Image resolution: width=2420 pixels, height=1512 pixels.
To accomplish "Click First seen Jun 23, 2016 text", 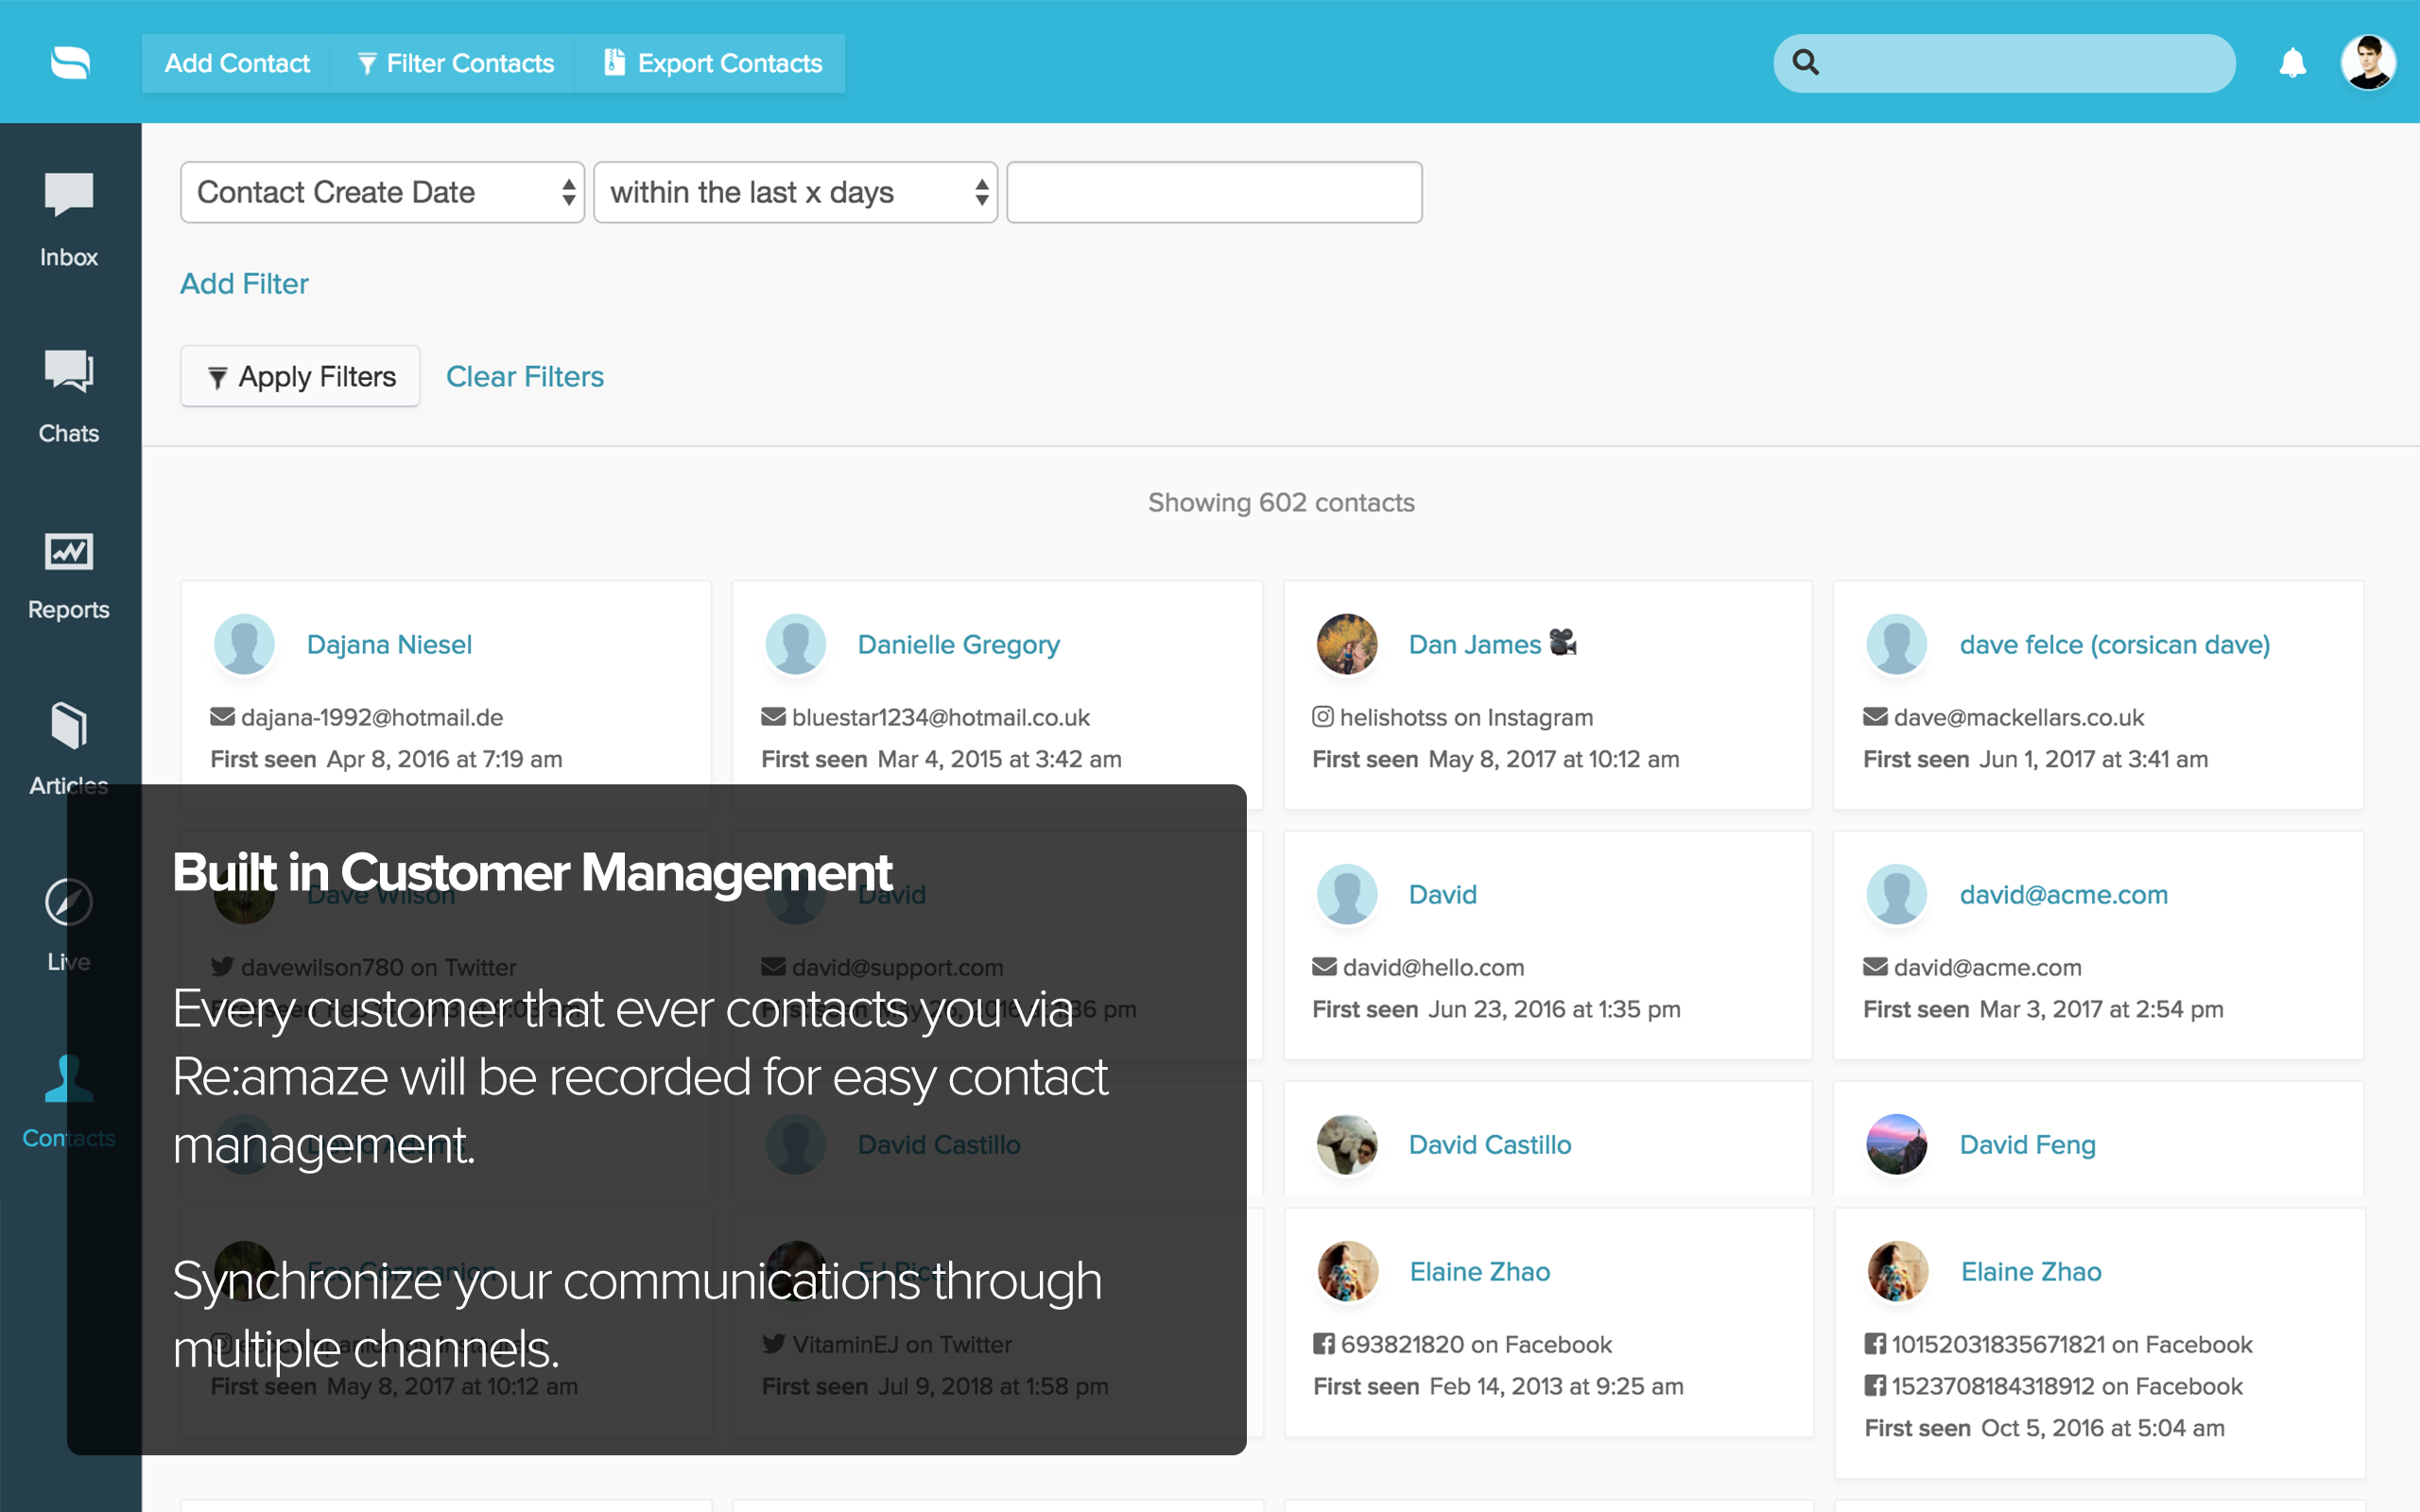I will click(1496, 1009).
